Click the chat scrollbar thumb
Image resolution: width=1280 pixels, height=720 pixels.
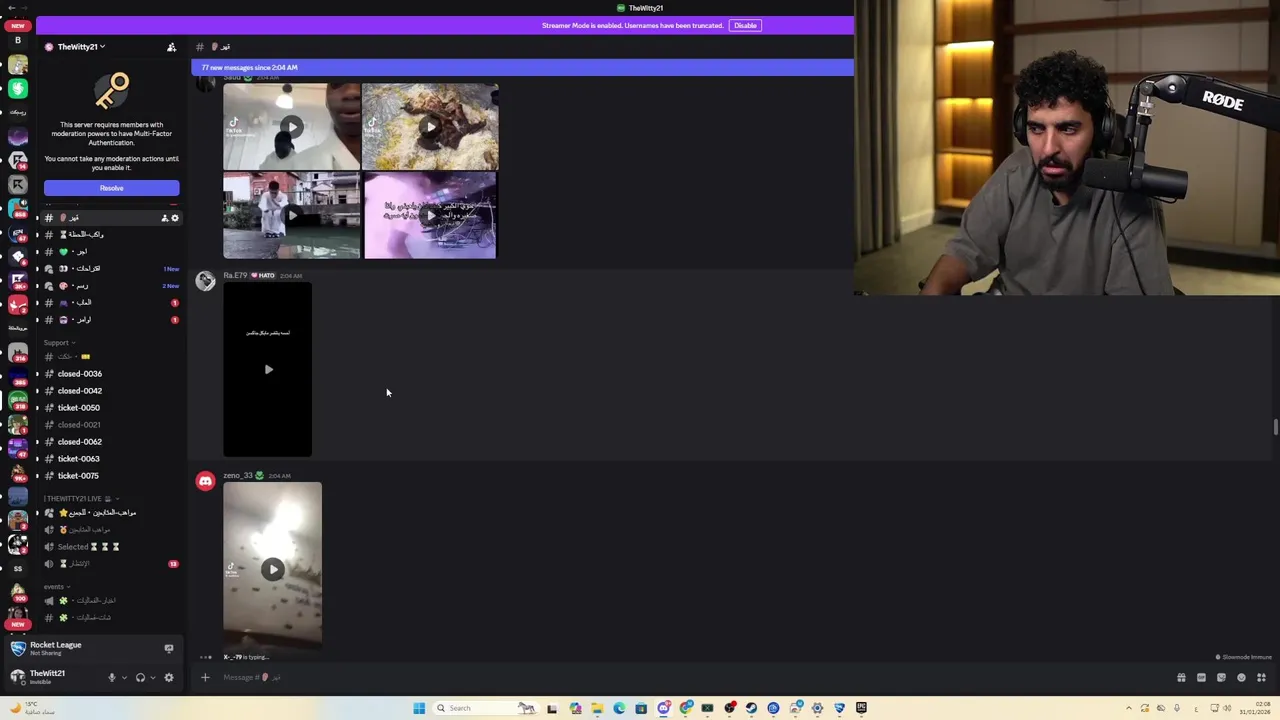1275,427
